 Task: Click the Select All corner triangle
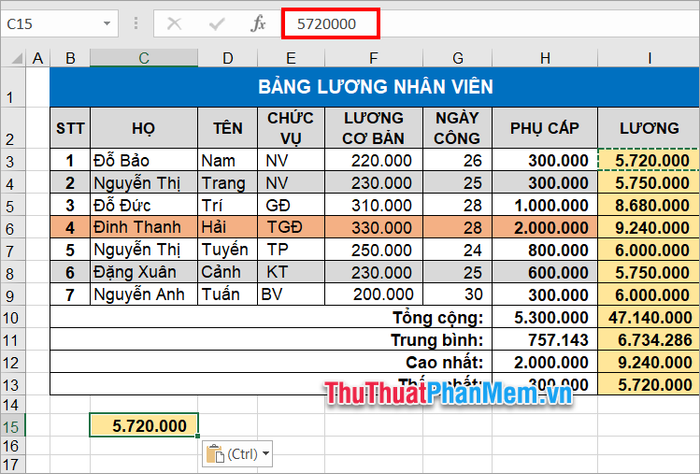12,60
